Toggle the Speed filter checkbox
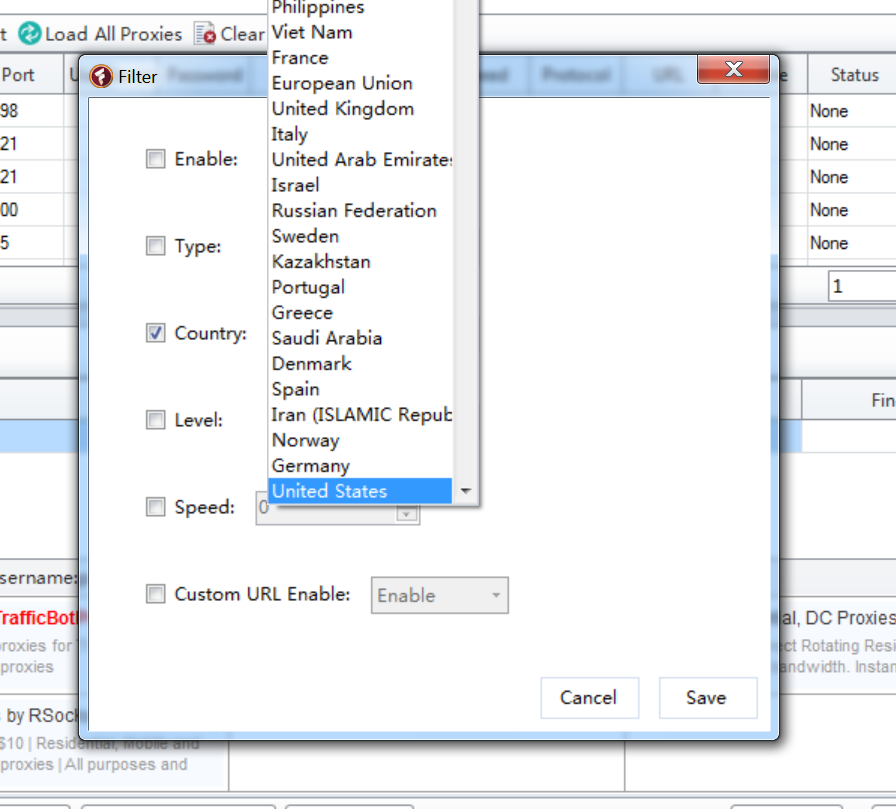The height and width of the screenshot is (809, 896). point(156,507)
